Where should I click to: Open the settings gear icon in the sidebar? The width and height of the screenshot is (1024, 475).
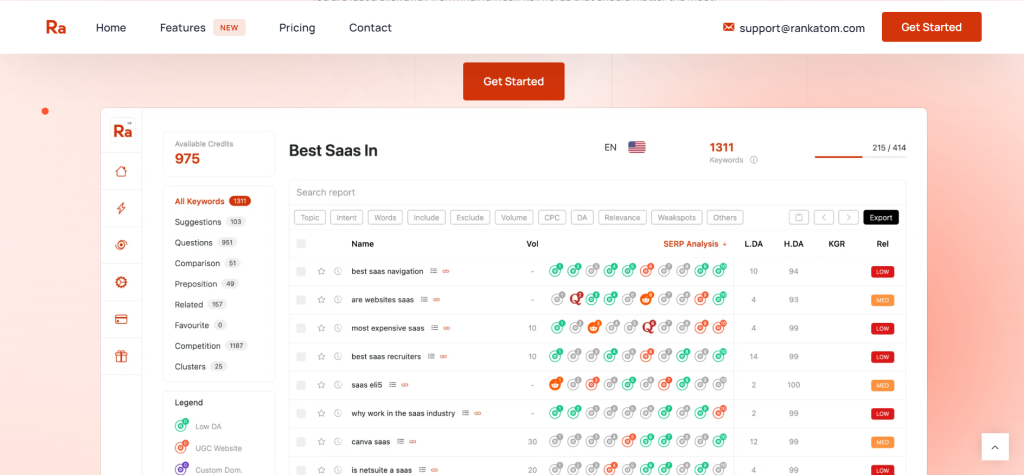point(121,282)
